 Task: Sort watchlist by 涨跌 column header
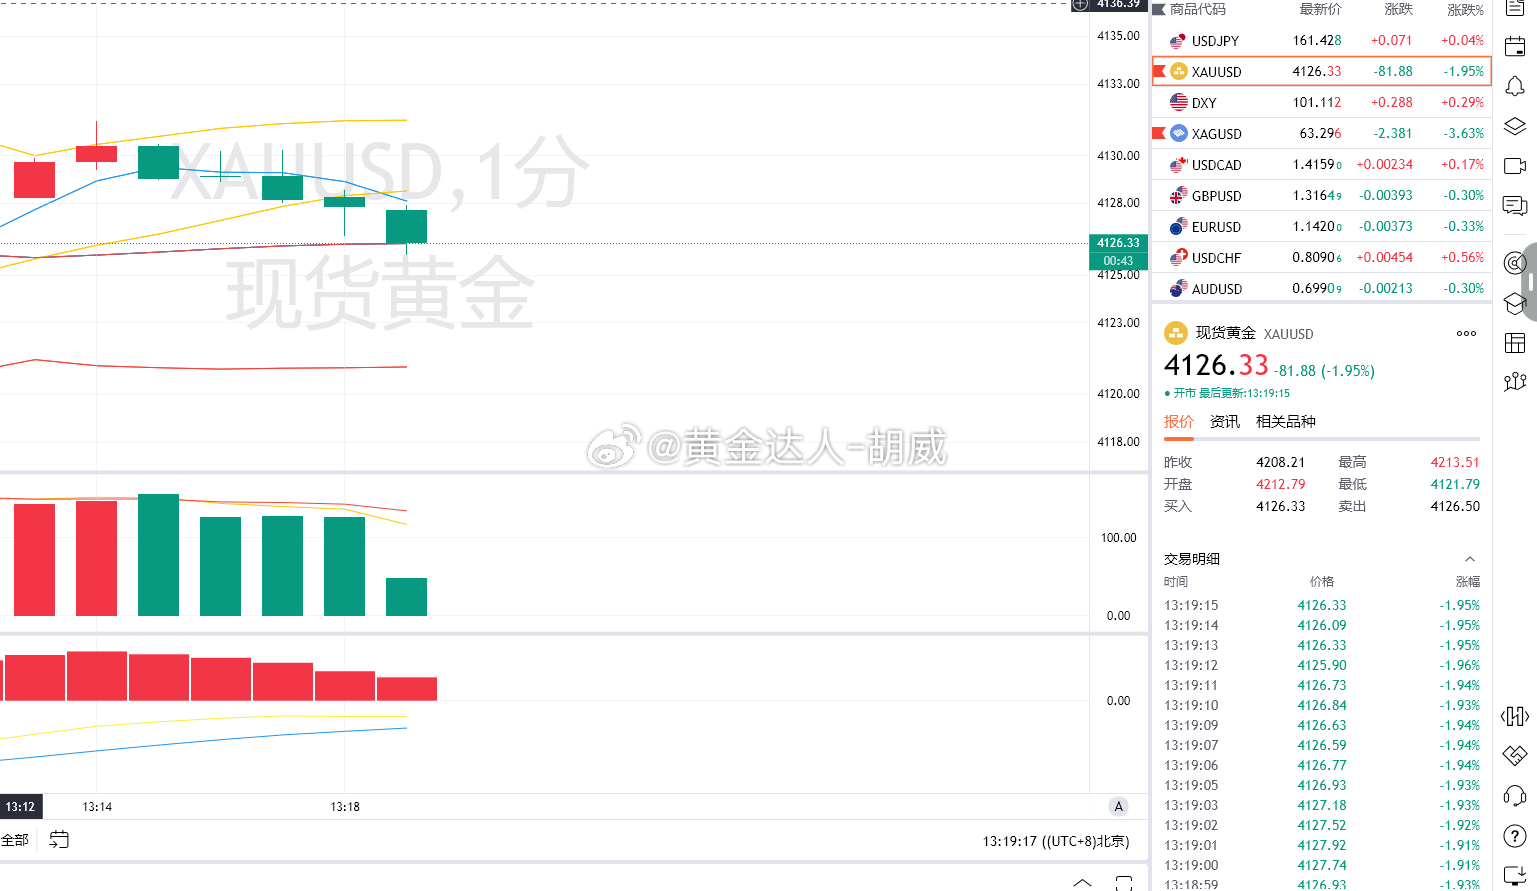tap(1398, 9)
